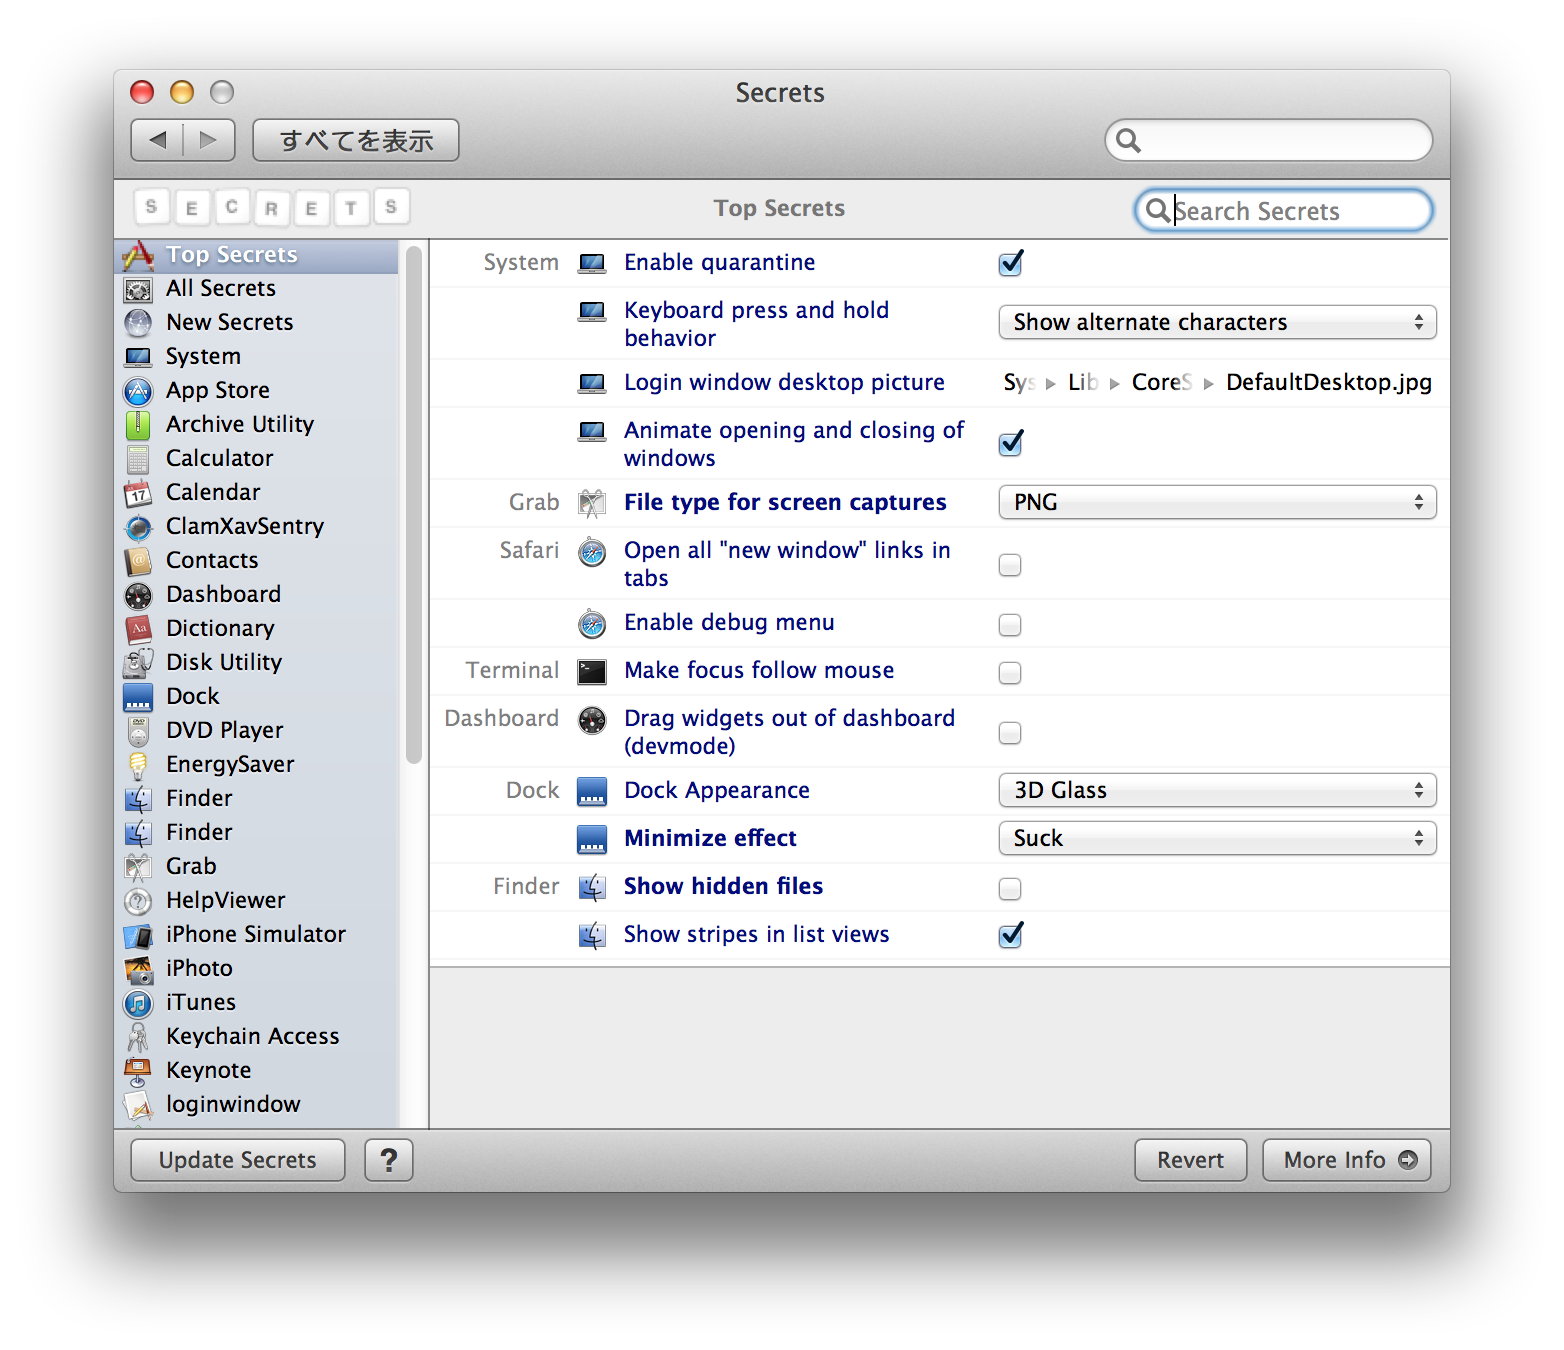
Task: Click the Minimize effect label
Action: [x=710, y=838]
